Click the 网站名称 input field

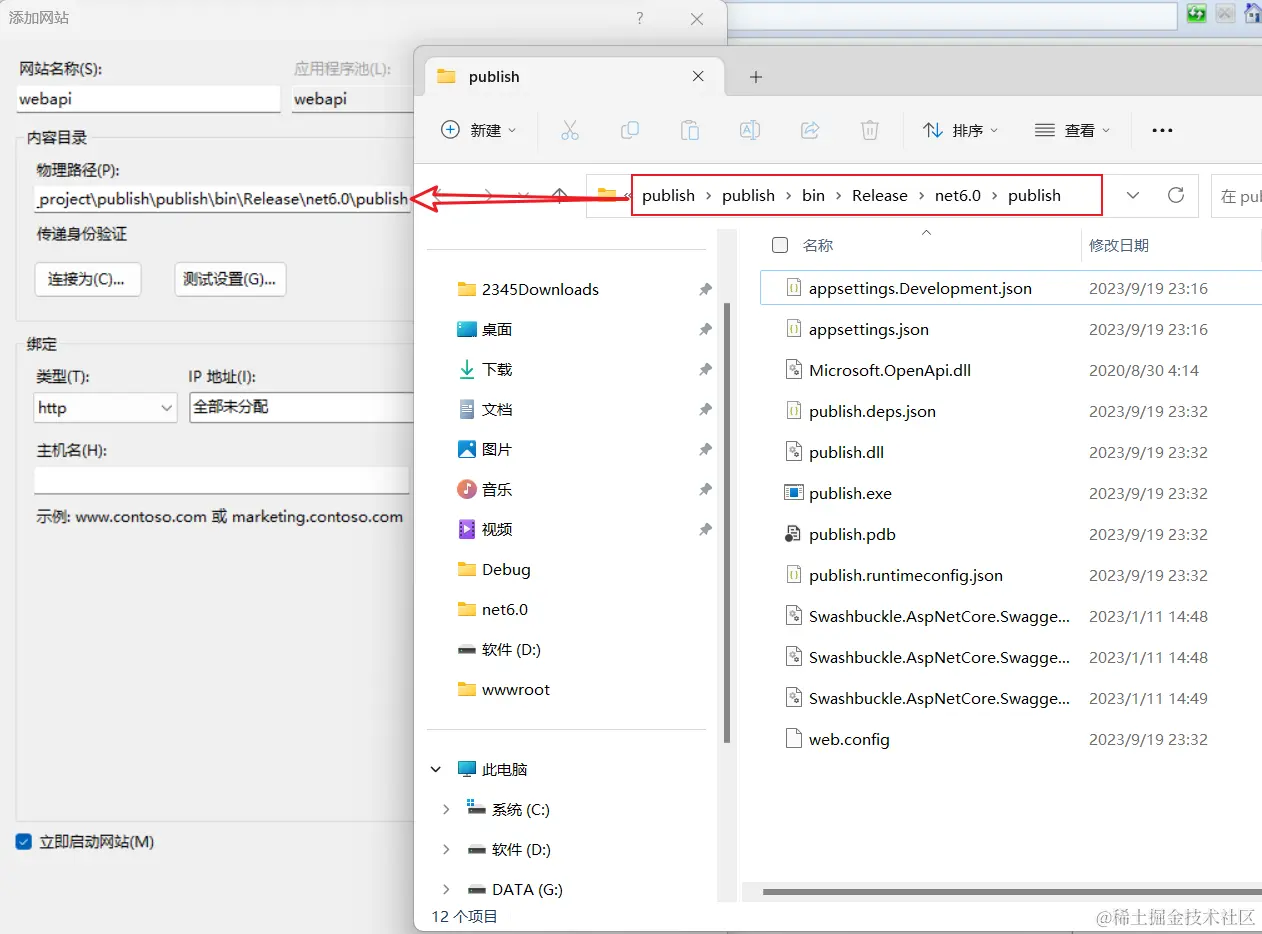point(149,99)
